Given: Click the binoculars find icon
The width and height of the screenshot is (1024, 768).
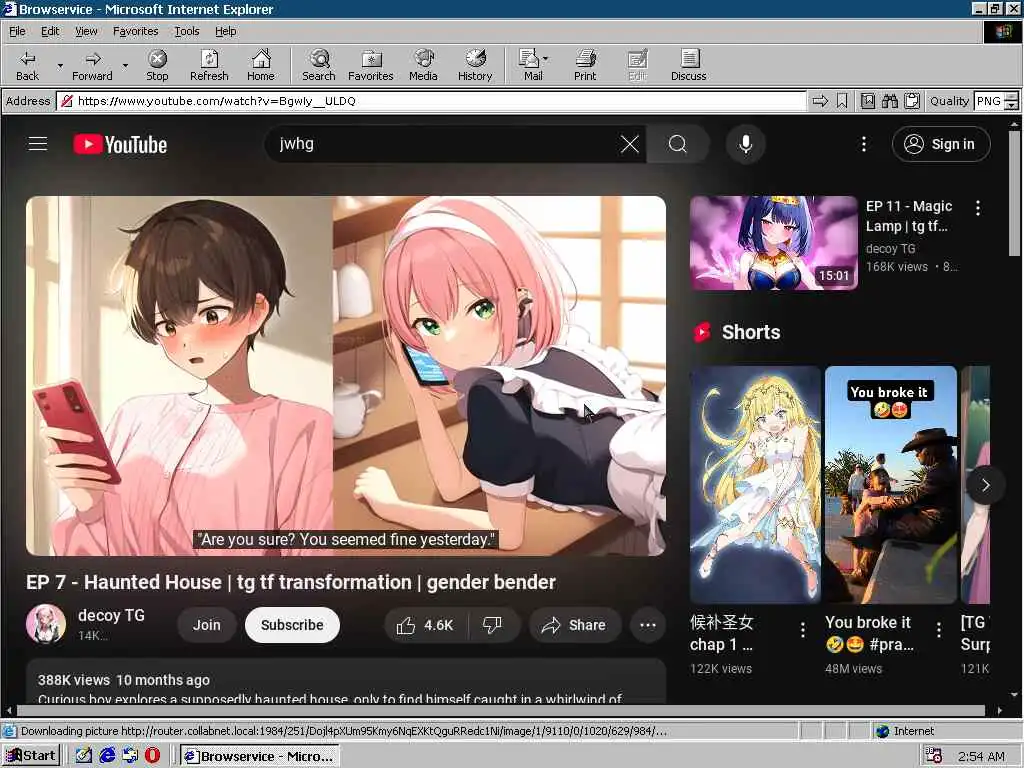Looking at the screenshot, I should [x=889, y=101].
